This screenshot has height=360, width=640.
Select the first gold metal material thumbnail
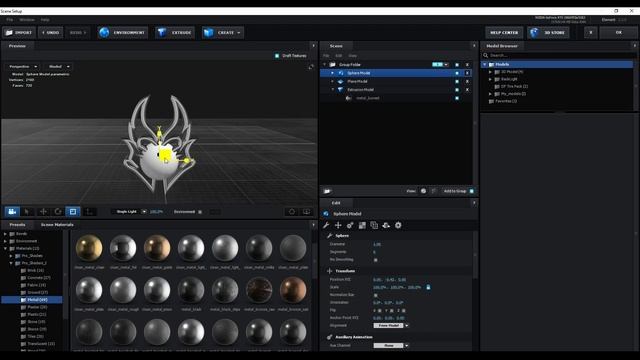[x=89, y=248]
